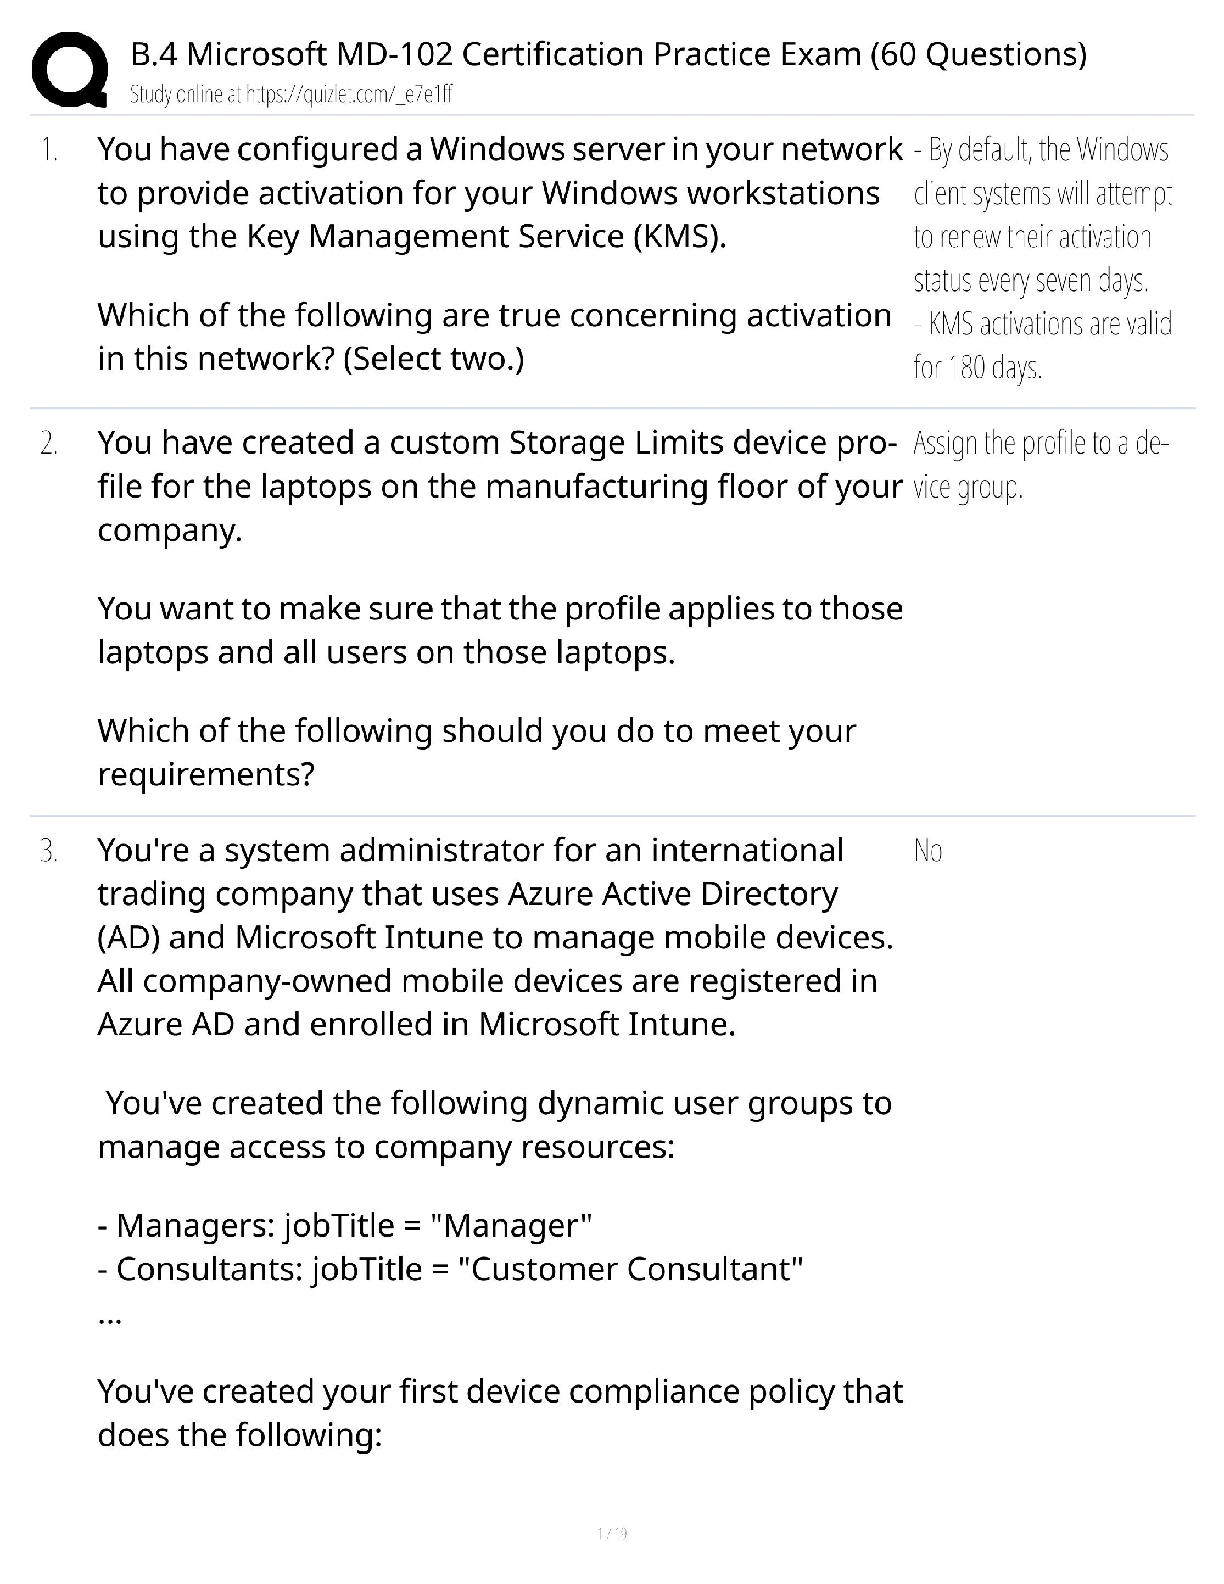This screenshot has width=1224, height=1584.
Task: Click the KMS Windows server question text
Action: pyautogui.click(x=498, y=193)
